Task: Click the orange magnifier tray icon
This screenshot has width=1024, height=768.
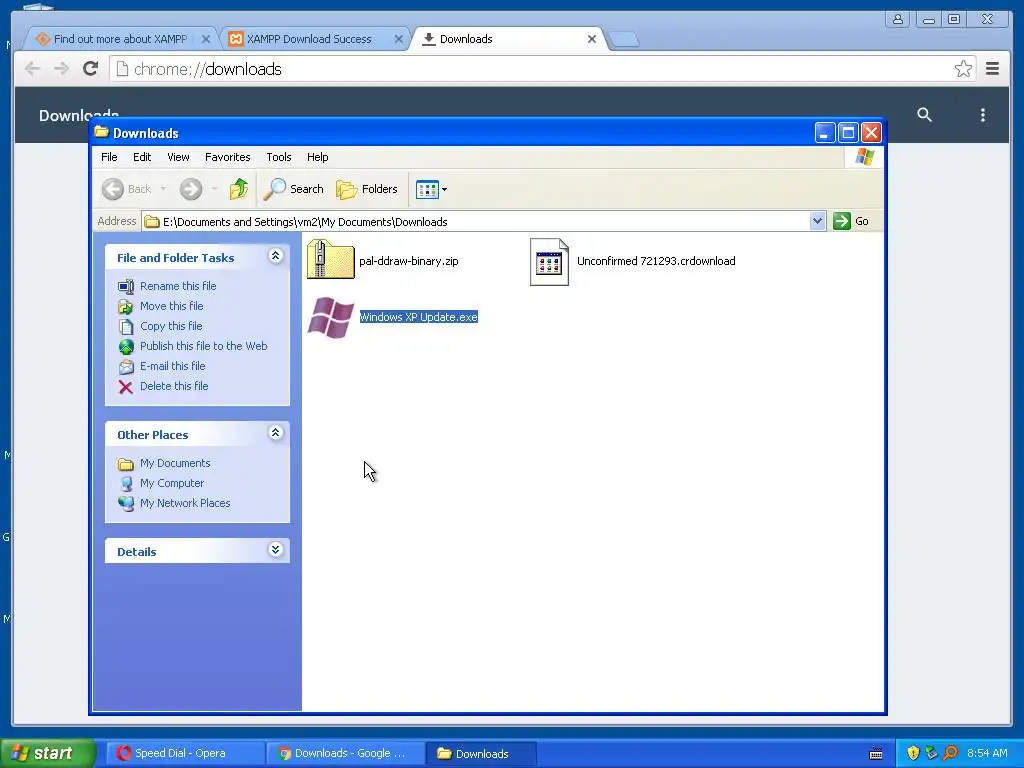Action: (951, 753)
